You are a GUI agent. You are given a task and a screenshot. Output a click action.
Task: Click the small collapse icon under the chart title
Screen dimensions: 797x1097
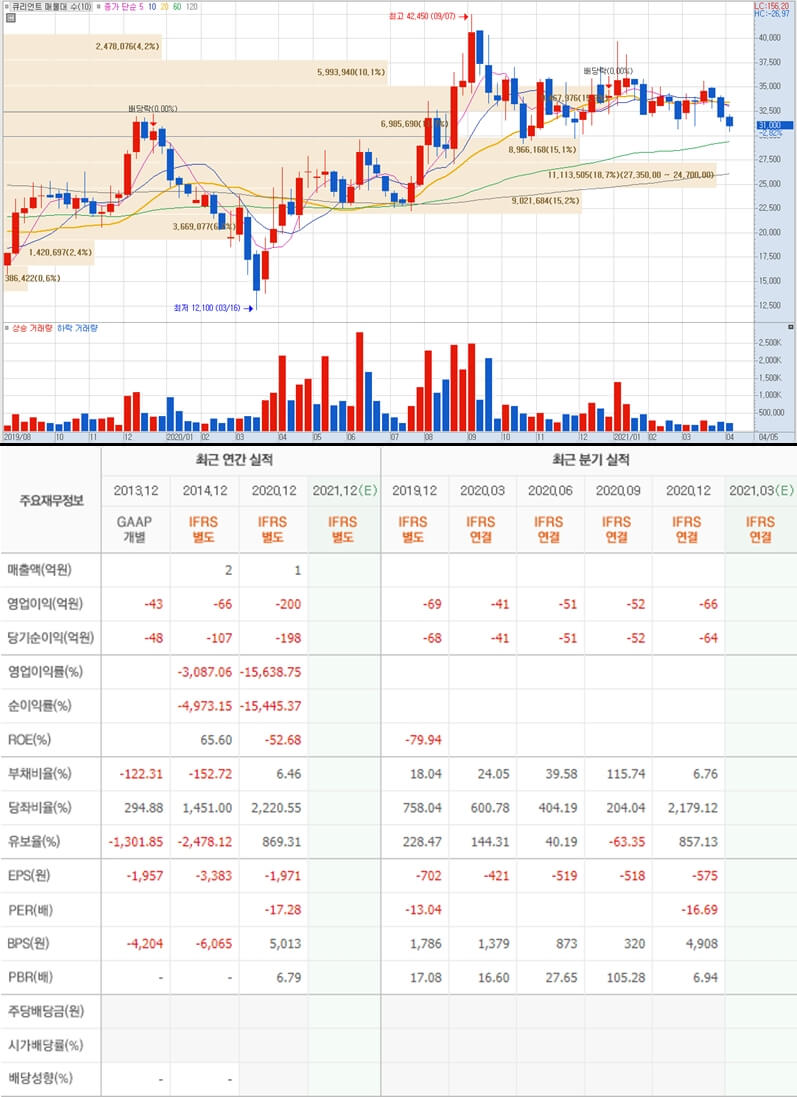pos(10,18)
